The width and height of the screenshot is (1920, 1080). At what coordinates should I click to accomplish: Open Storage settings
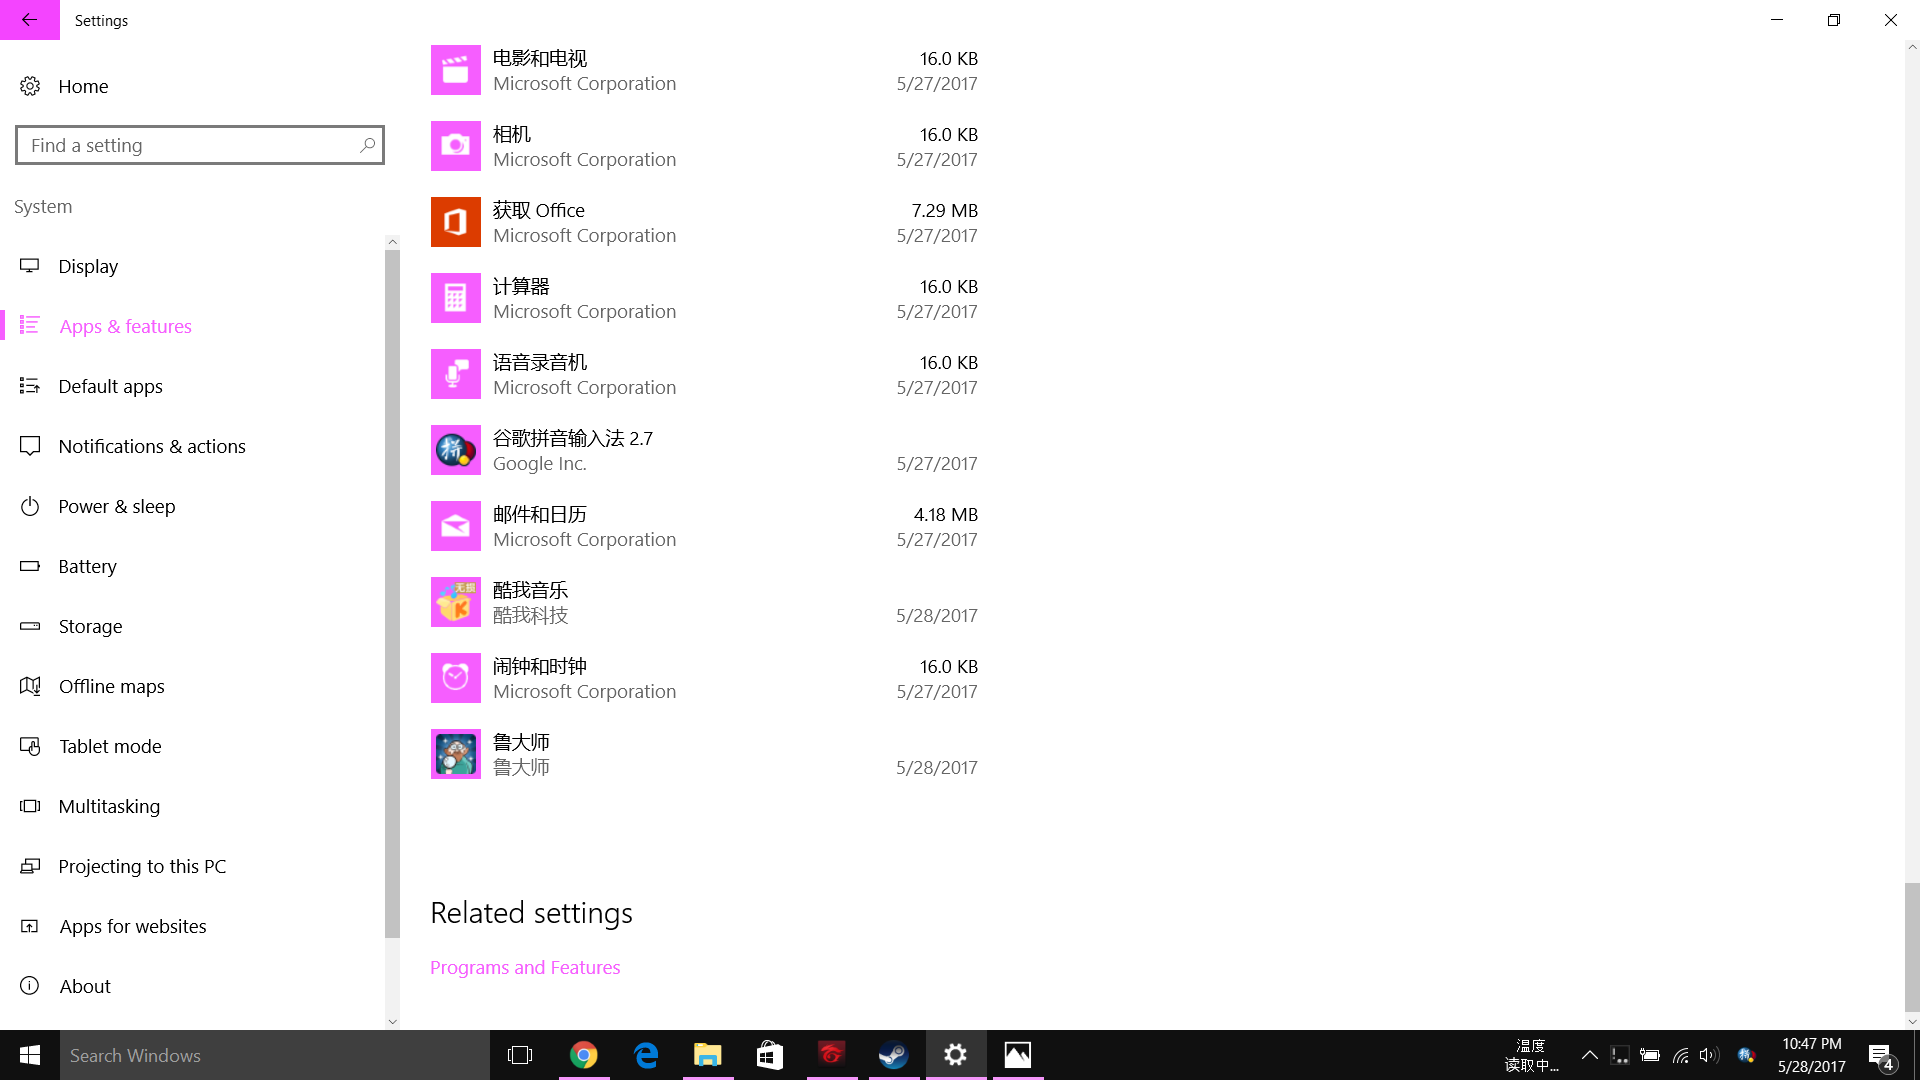(192, 626)
